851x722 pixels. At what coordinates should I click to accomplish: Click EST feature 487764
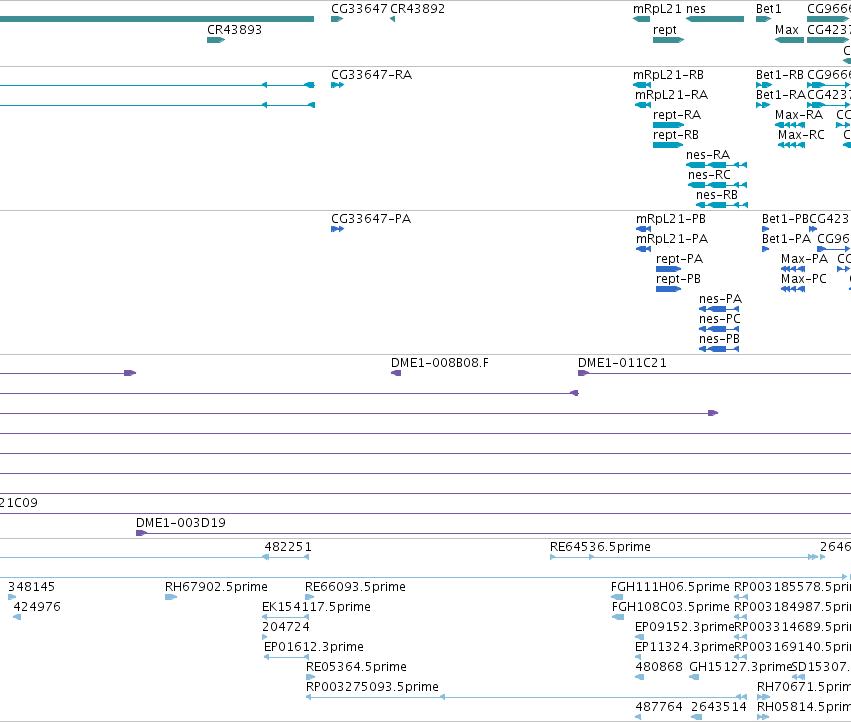click(638, 717)
